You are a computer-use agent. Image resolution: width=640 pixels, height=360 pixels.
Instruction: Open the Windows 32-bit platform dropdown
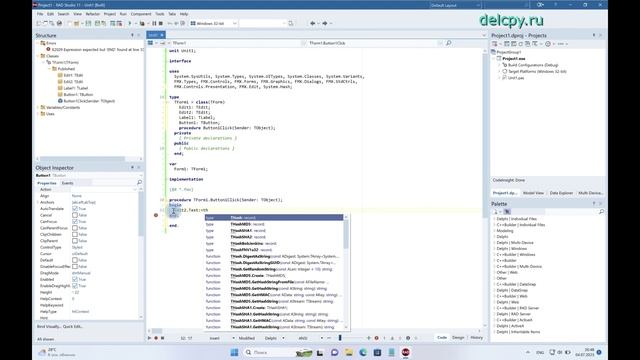tap(213, 23)
